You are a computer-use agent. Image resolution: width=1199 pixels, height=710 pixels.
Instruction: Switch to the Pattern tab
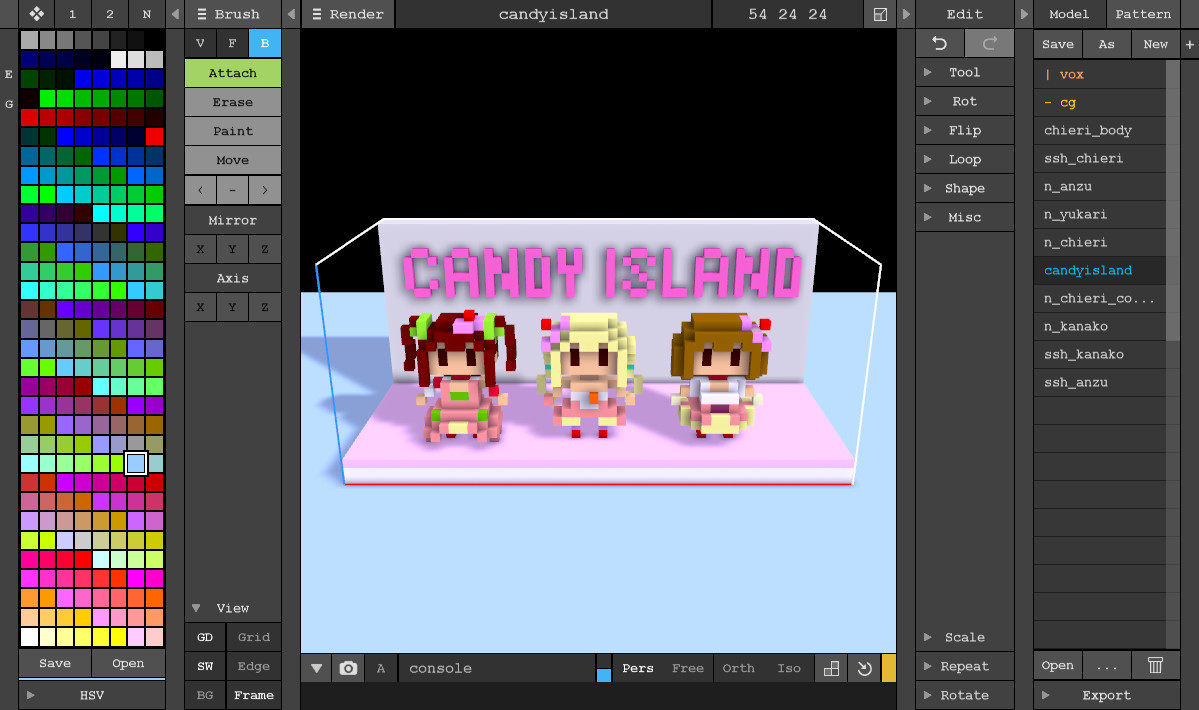(1142, 14)
